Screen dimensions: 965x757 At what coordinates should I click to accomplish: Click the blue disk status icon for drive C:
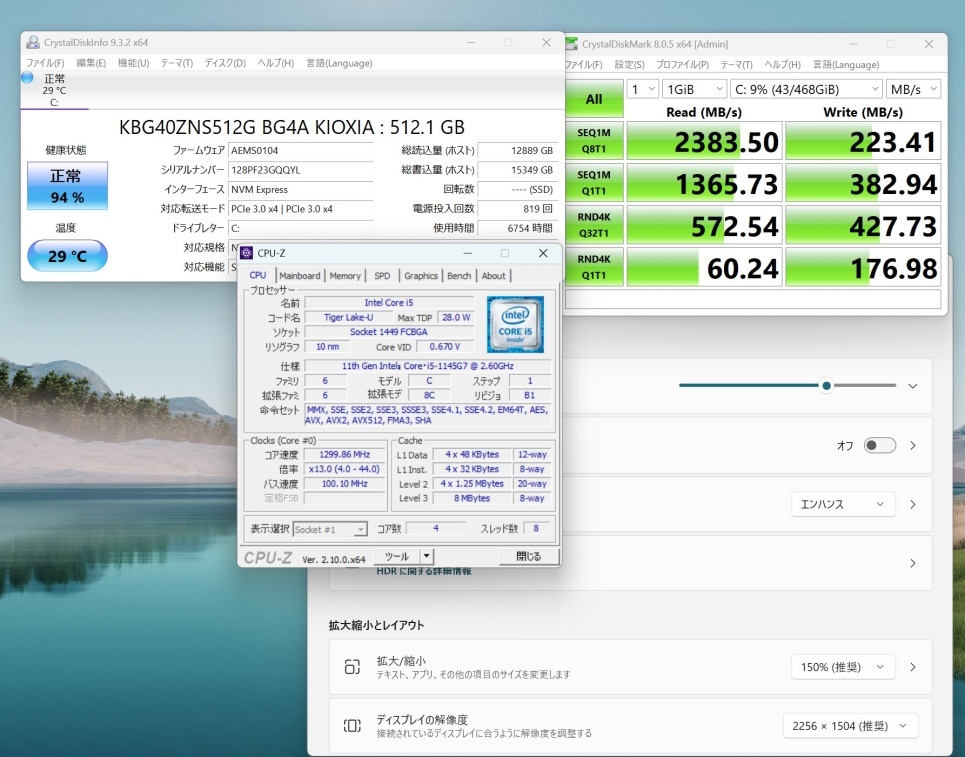(27, 78)
